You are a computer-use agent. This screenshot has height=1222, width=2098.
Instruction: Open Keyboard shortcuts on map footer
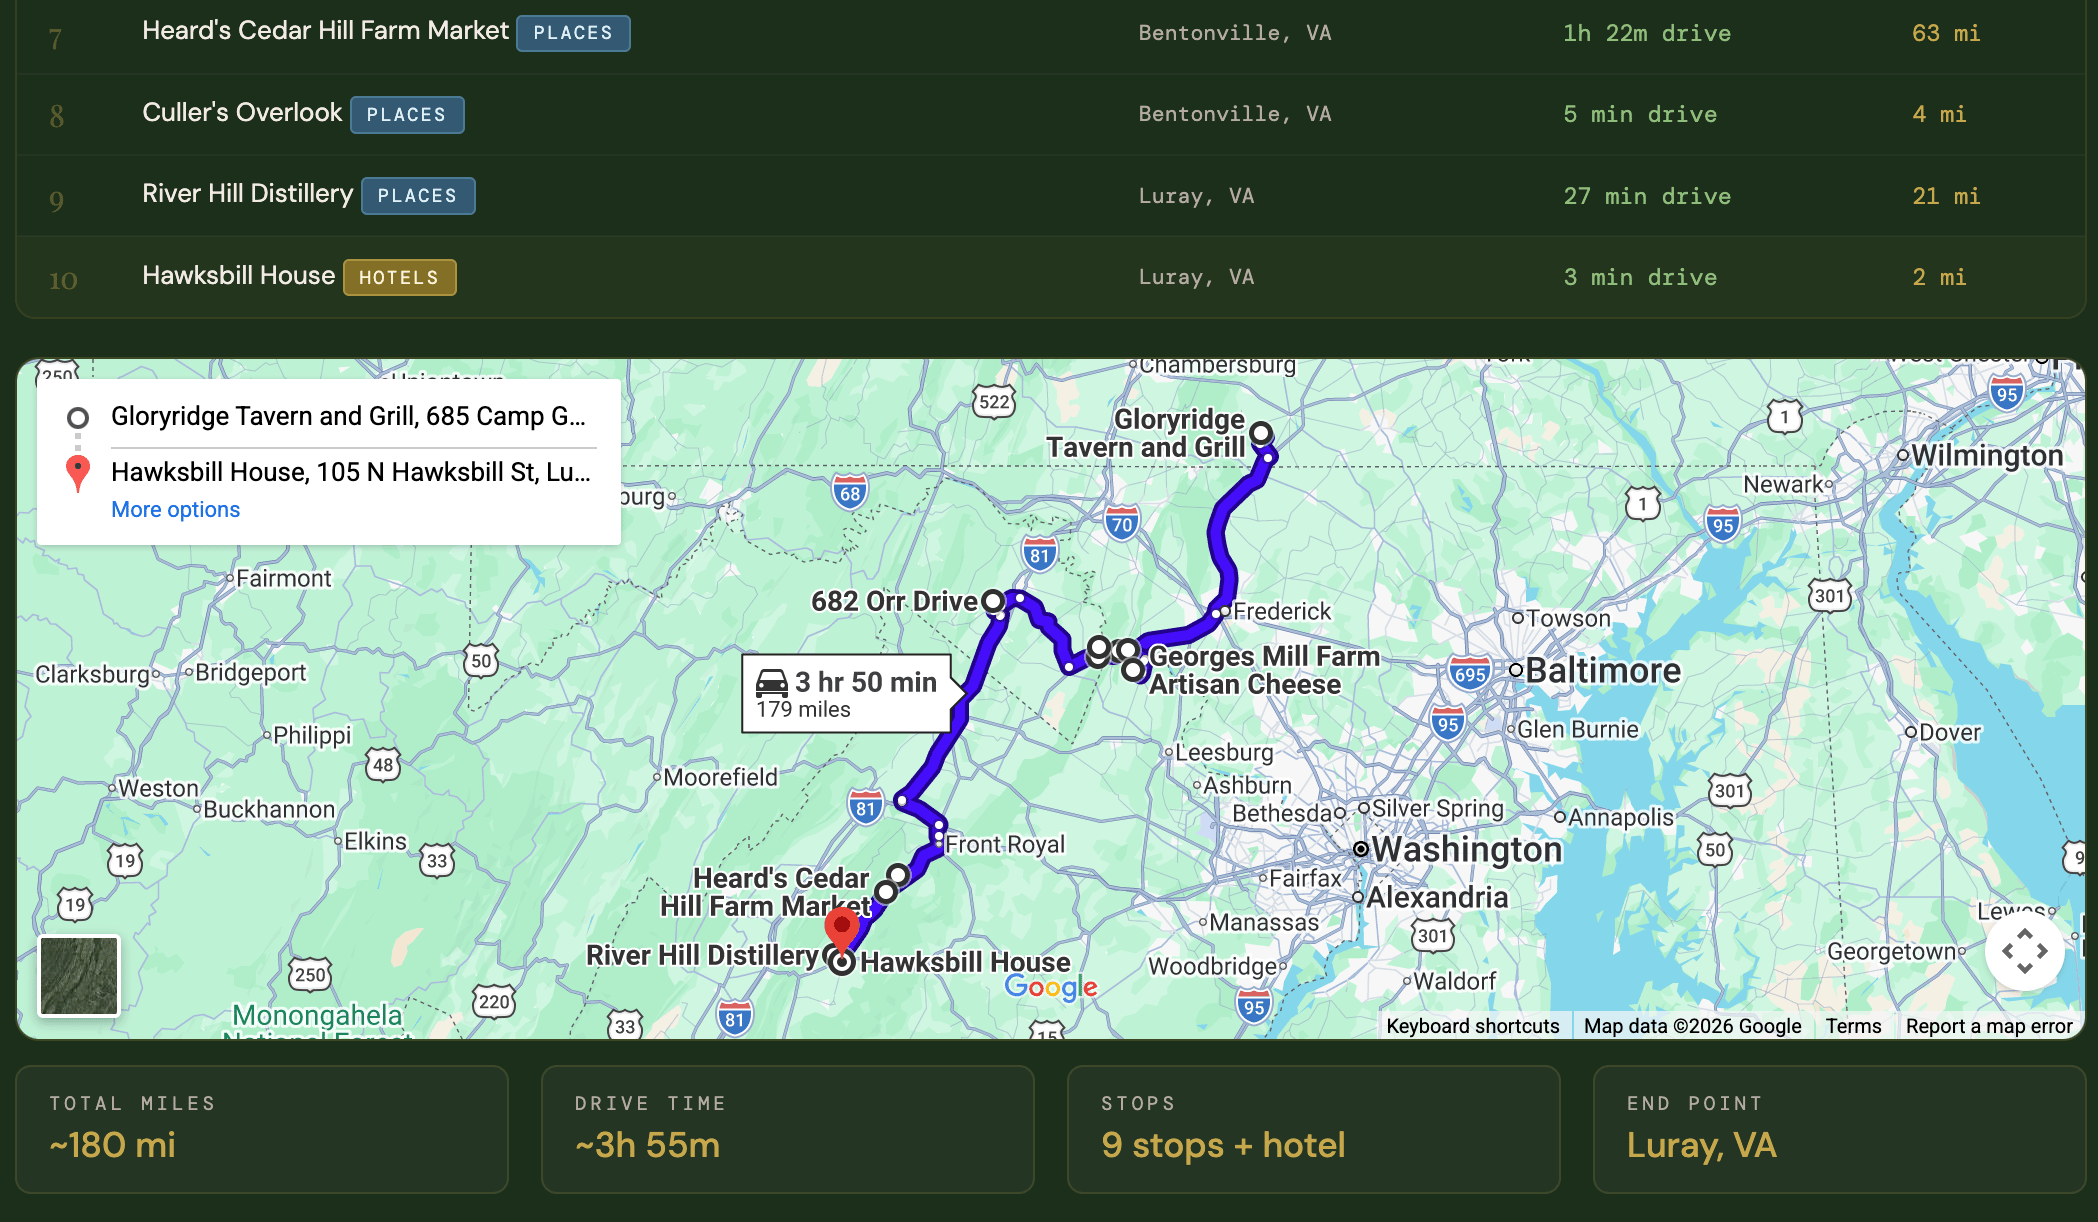(x=1472, y=1026)
